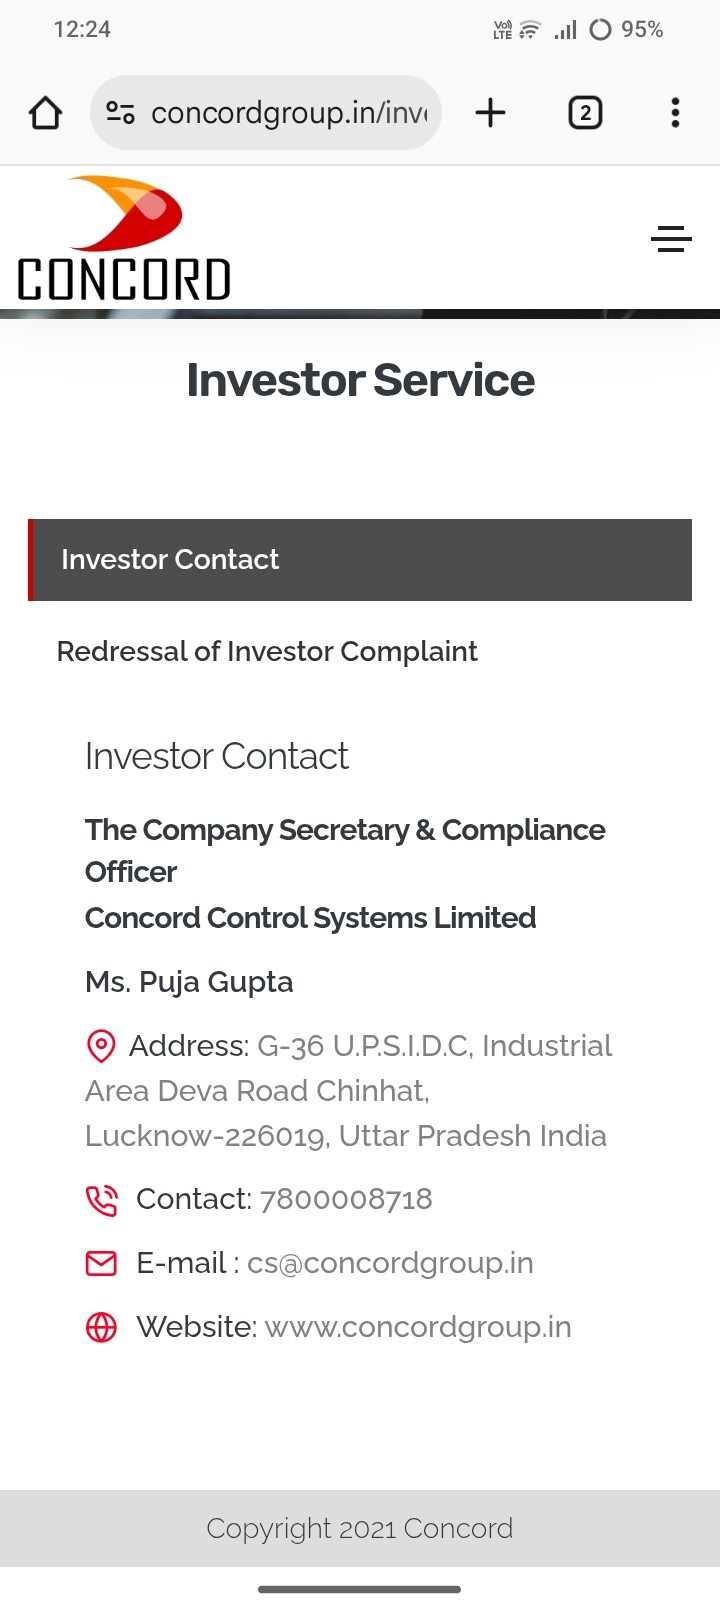Open Chrome's three-dot overflow menu

pyautogui.click(x=675, y=113)
